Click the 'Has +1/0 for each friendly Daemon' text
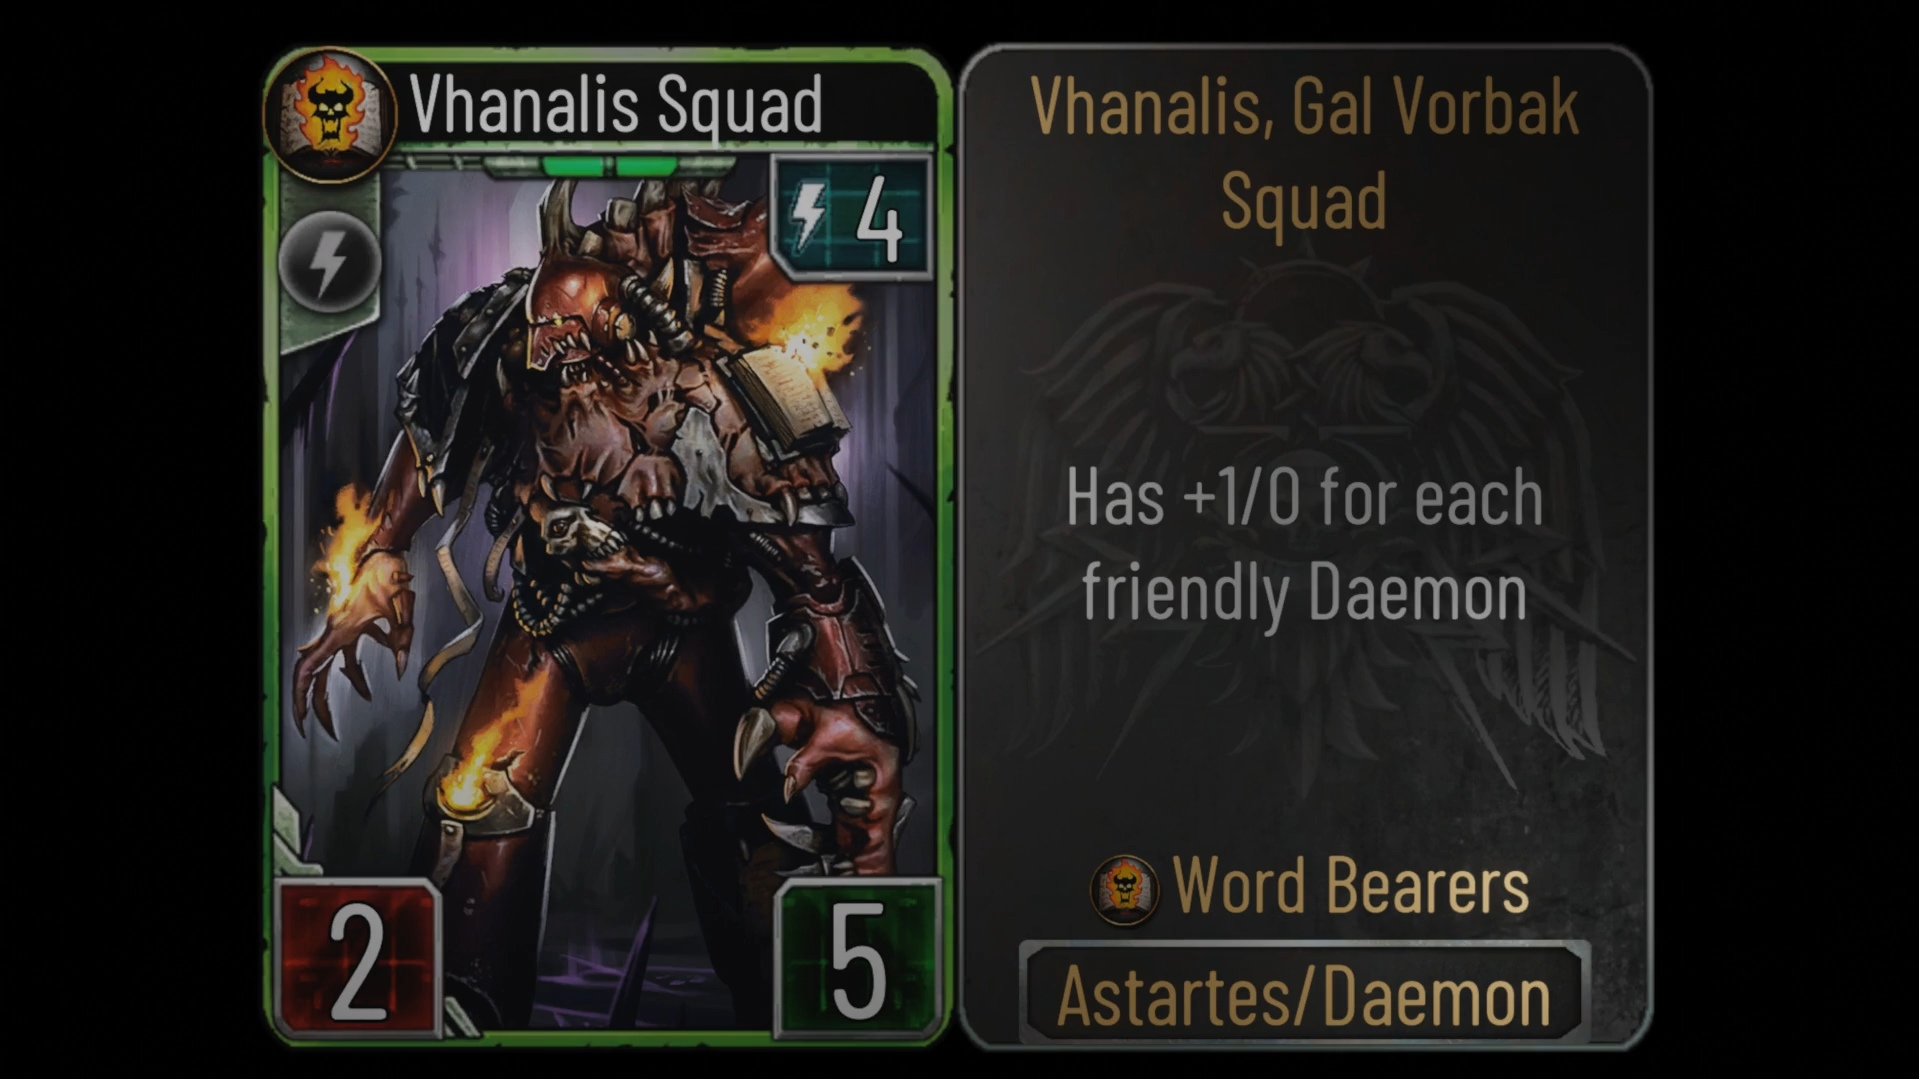This screenshot has width=1919, height=1079. click(x=1304, y=546)
